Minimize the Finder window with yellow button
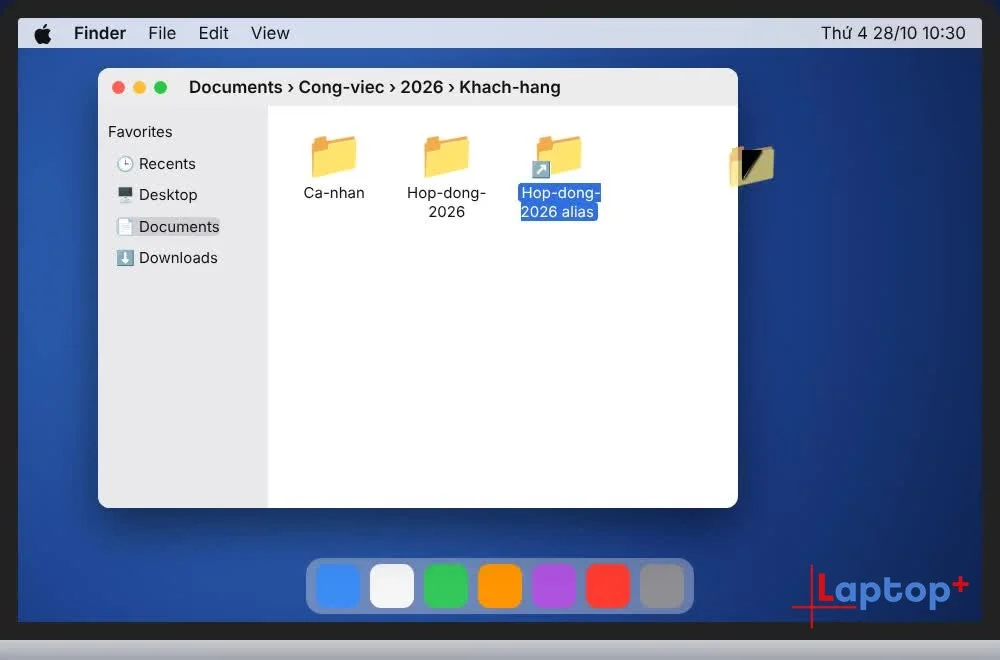 [140, 87]
